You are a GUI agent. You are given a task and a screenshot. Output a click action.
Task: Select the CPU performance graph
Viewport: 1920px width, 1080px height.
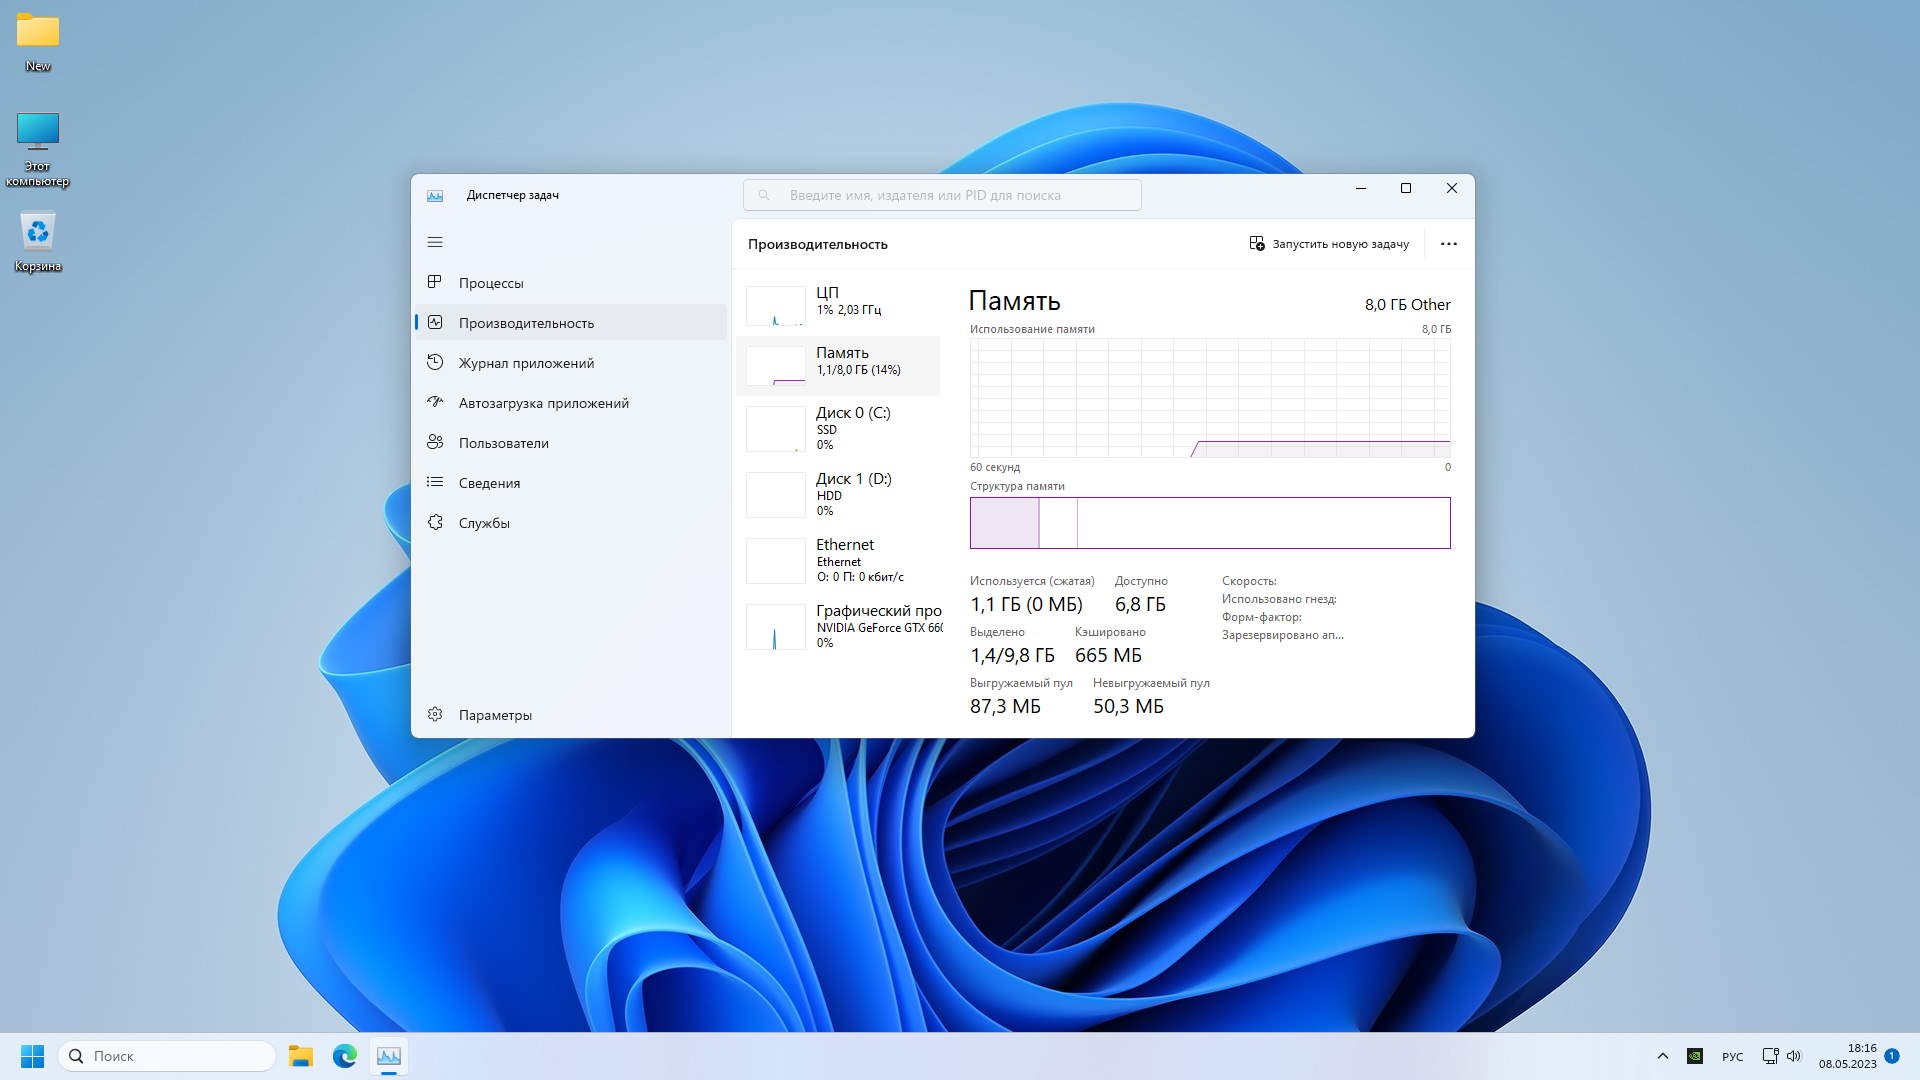click(x=776, y=305)
